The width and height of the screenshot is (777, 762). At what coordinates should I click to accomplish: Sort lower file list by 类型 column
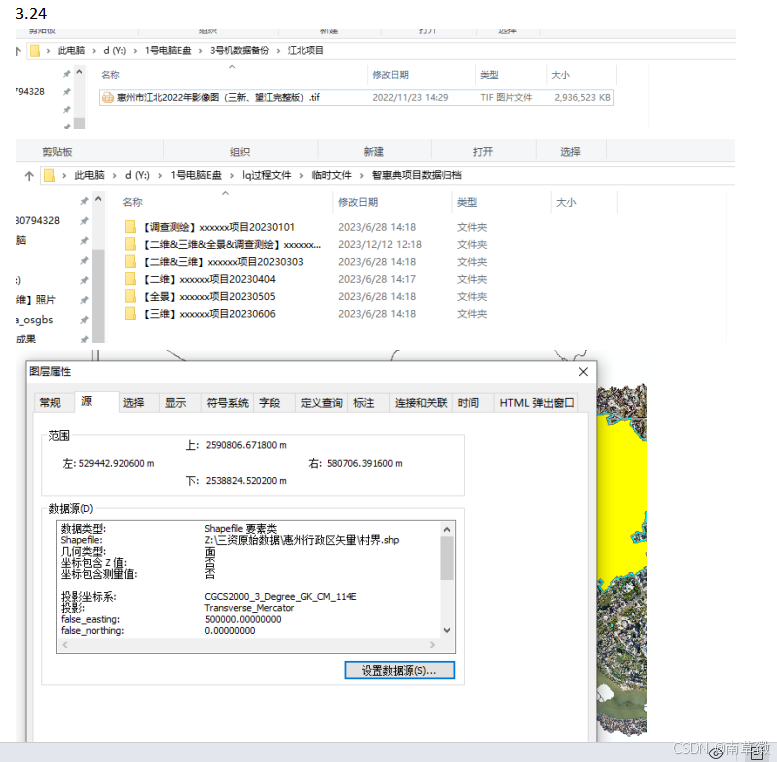click(467, 202)
